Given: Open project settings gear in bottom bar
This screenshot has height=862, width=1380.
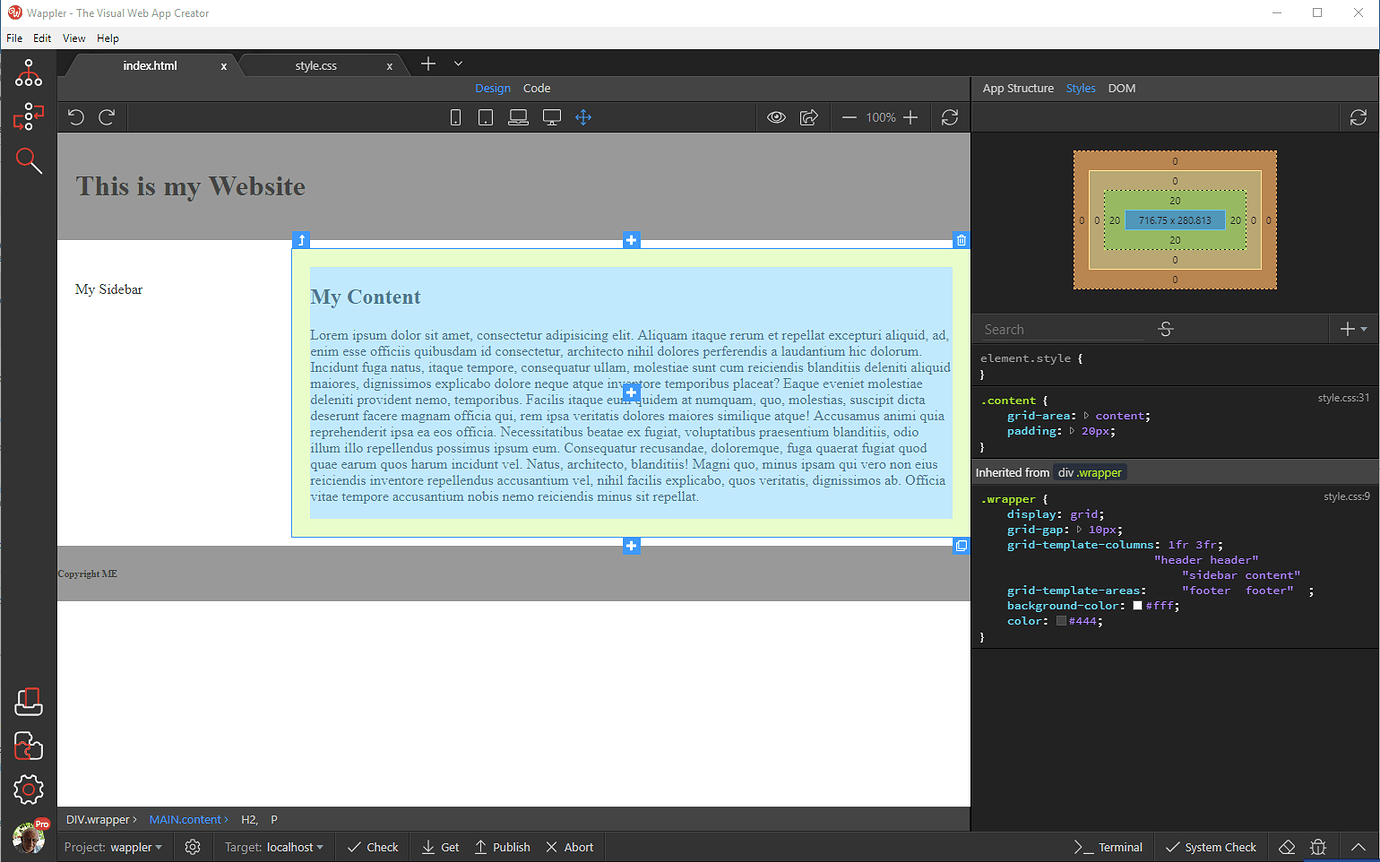Looking at the screenshot, I should tap(193, 847).
